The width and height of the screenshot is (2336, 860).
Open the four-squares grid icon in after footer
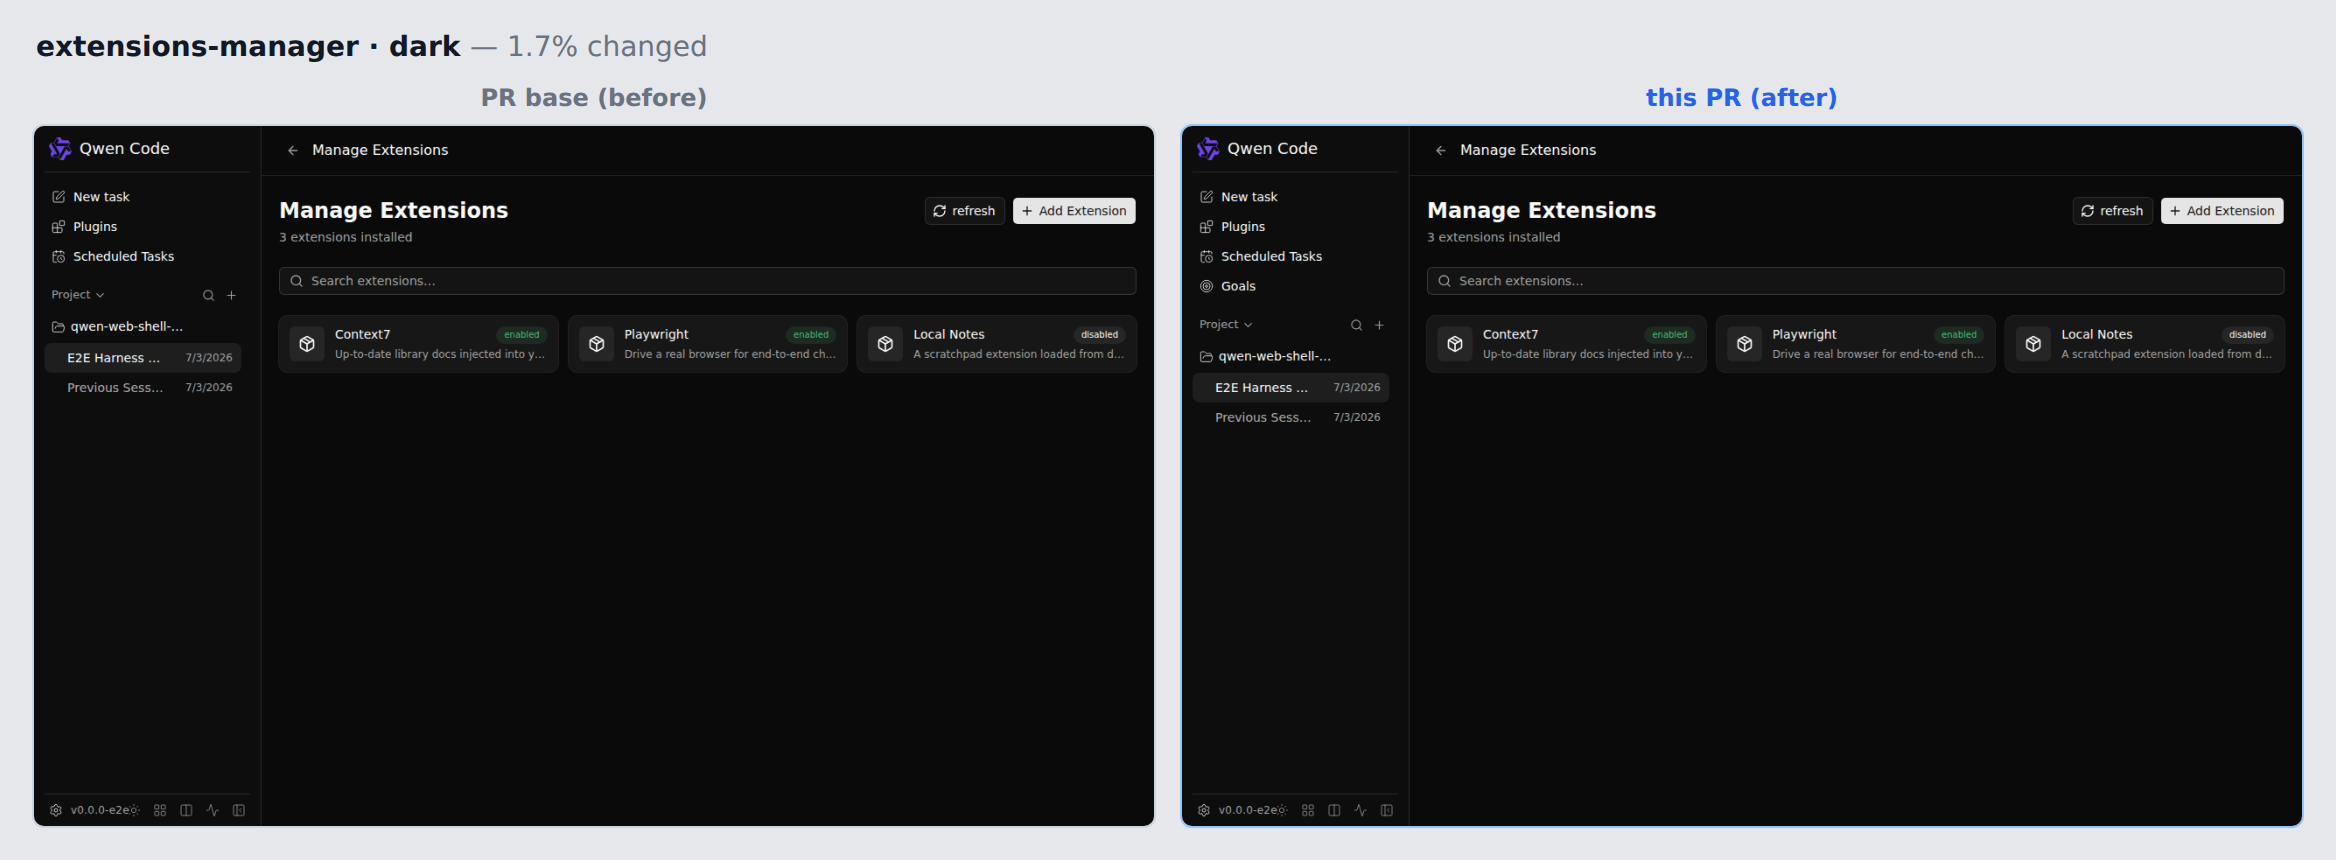point(1308,810)
